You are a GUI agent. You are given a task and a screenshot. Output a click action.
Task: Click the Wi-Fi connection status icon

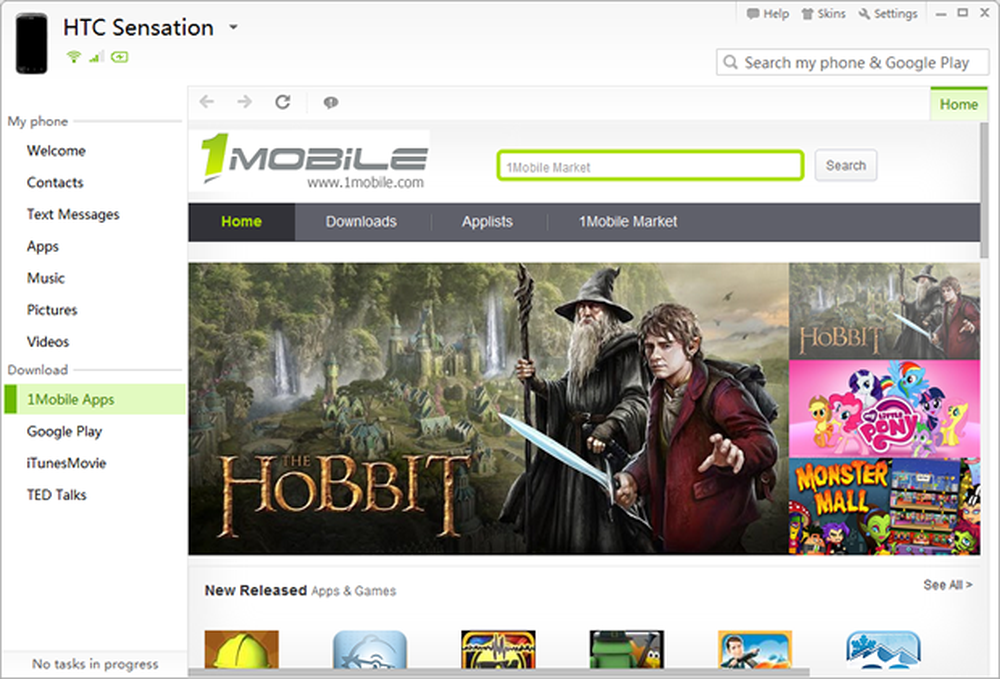coord(74,57)
